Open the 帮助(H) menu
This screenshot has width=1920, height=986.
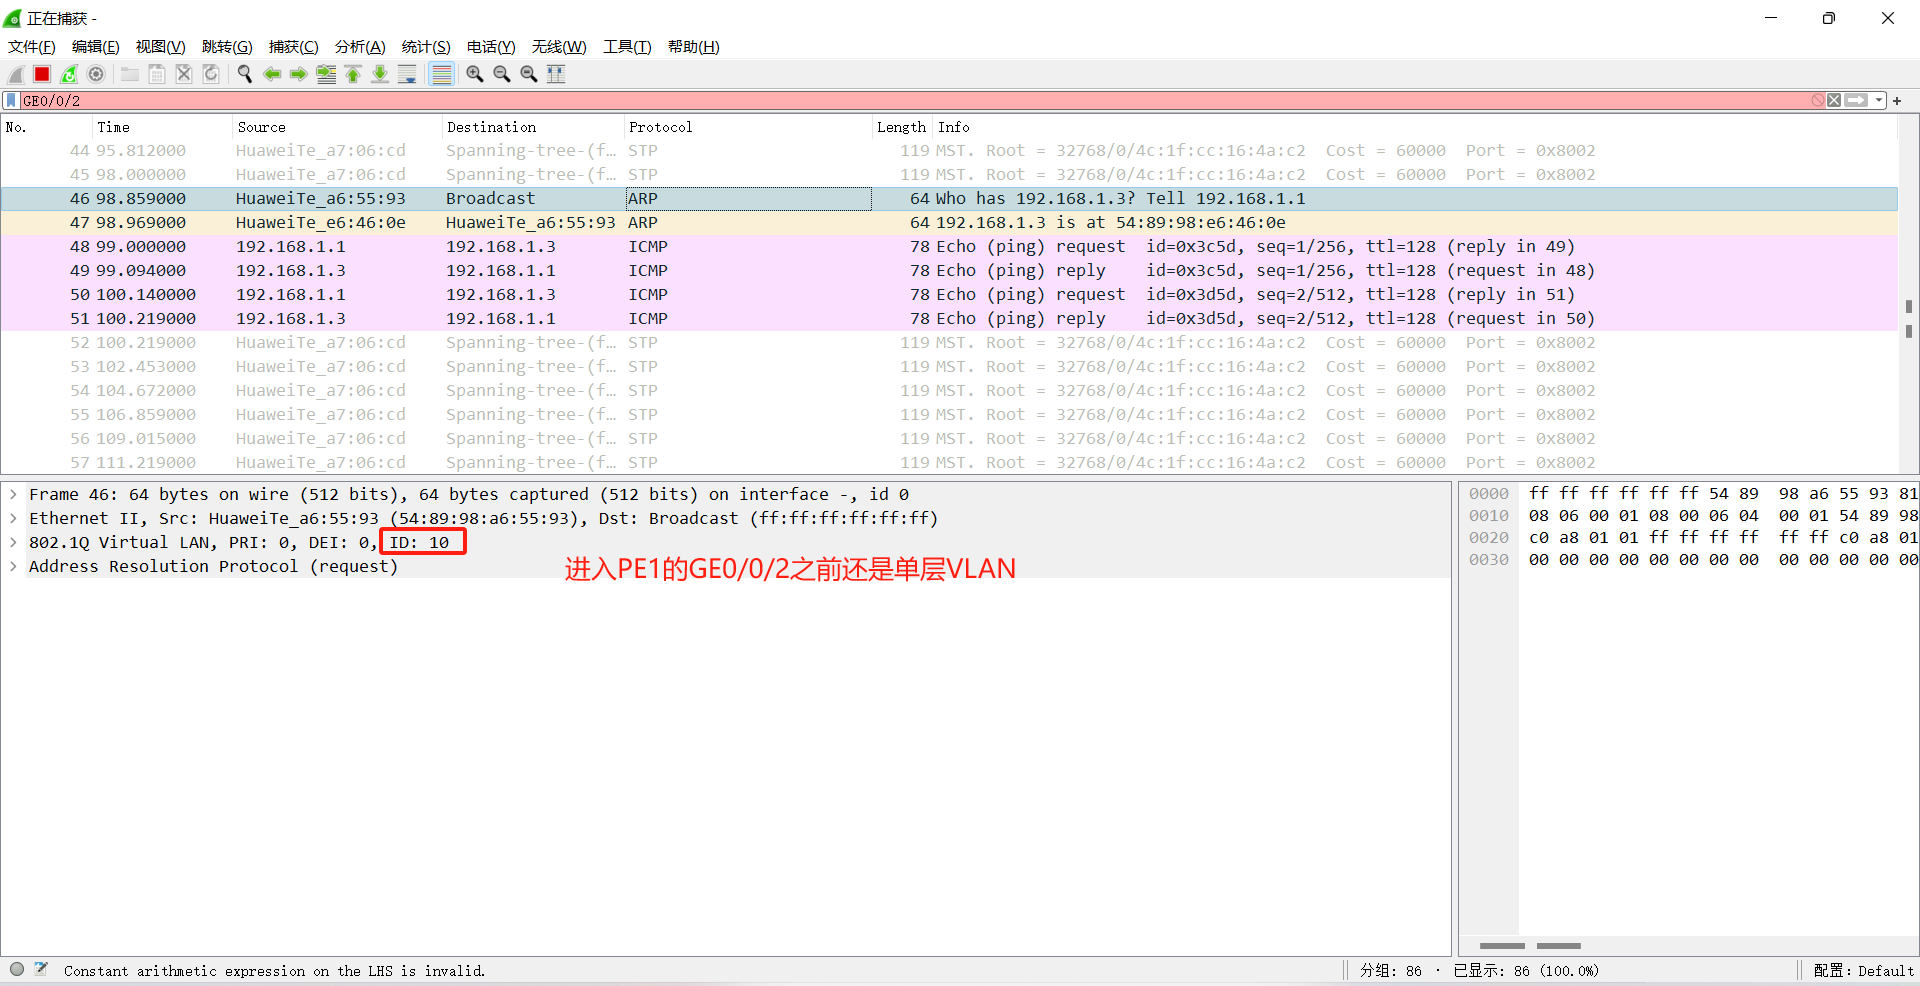point(694,47)
